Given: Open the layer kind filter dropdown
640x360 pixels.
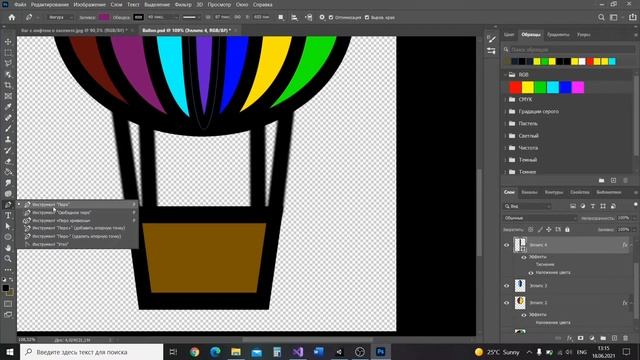Looking at the screenshot, I should point(527,206).
